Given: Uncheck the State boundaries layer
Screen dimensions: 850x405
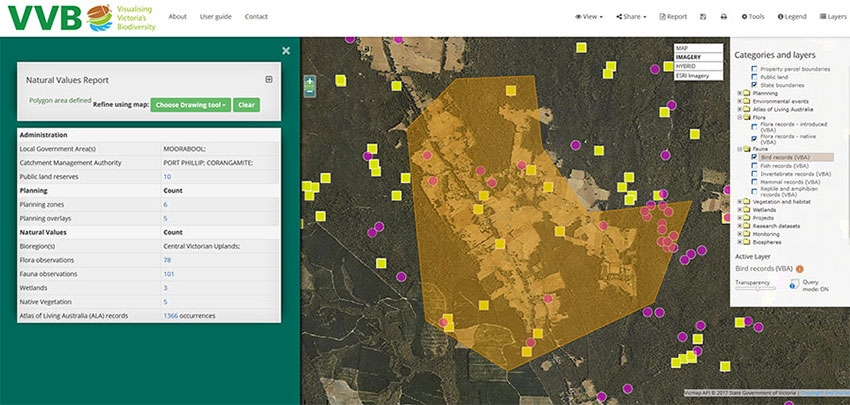Looking at the screenshot, I should 754,85.
